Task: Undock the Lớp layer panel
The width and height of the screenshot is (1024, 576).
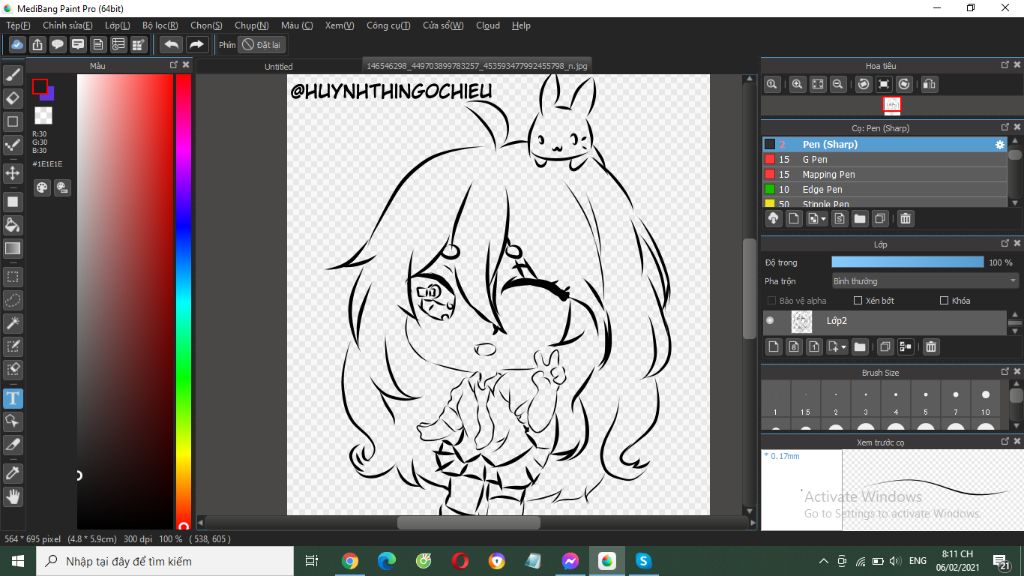Action: [1004, 243]
